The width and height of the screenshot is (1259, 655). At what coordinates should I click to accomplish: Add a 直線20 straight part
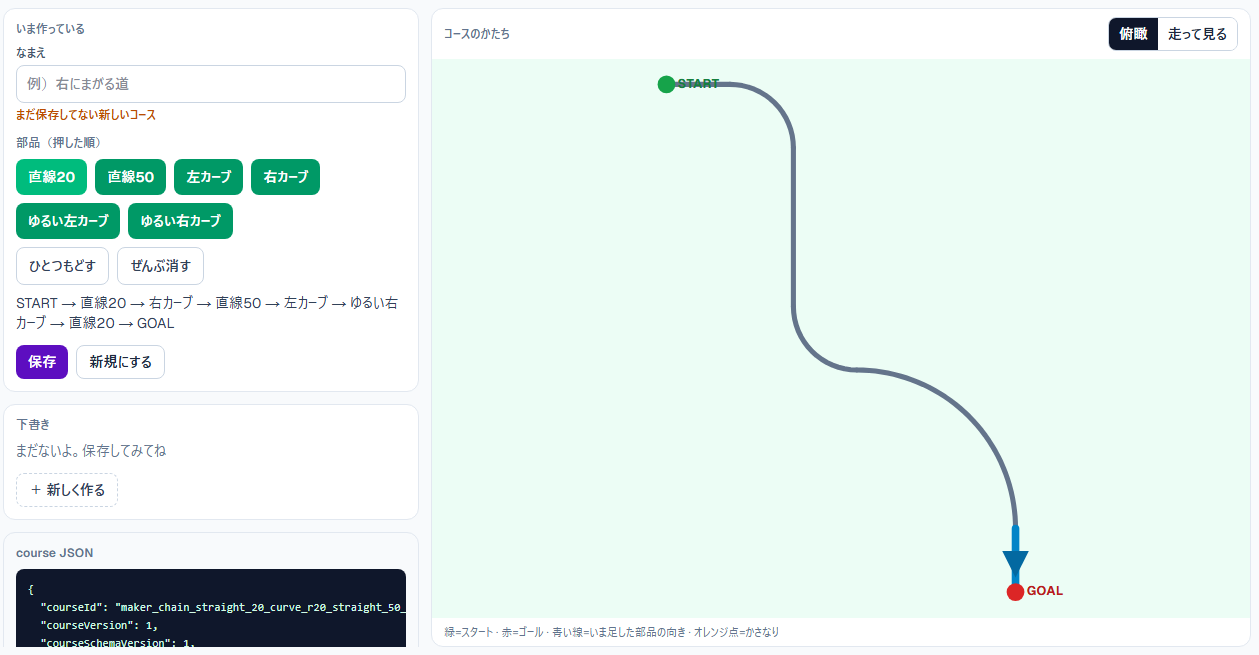coord(52,177)
